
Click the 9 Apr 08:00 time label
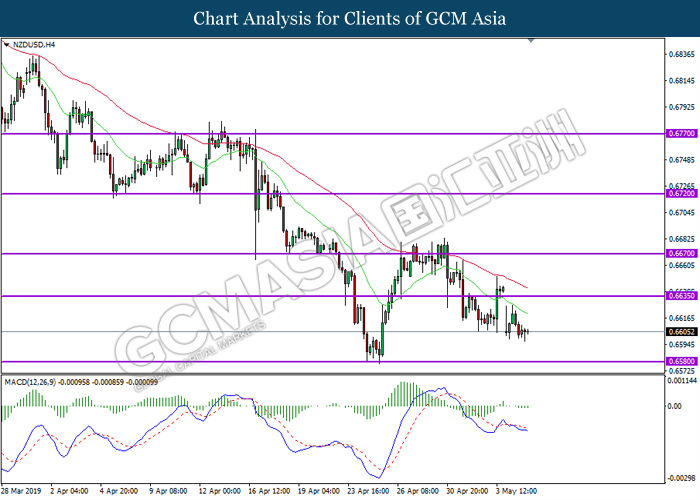pos(168,491)
